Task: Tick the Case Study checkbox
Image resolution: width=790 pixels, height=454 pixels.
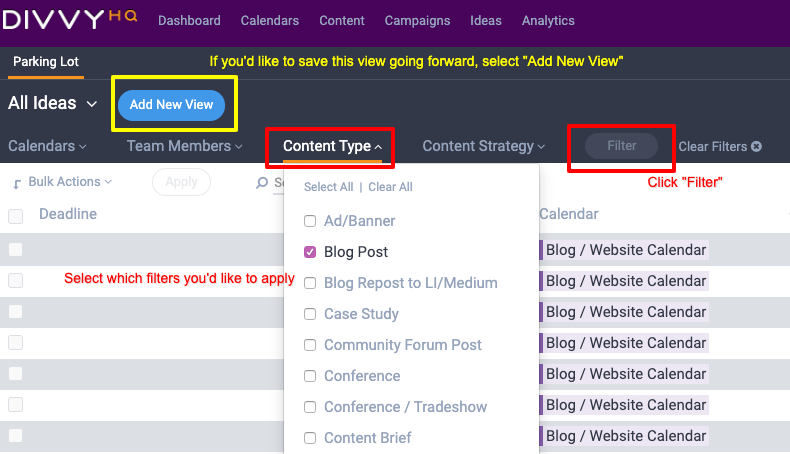Action: 310,314
